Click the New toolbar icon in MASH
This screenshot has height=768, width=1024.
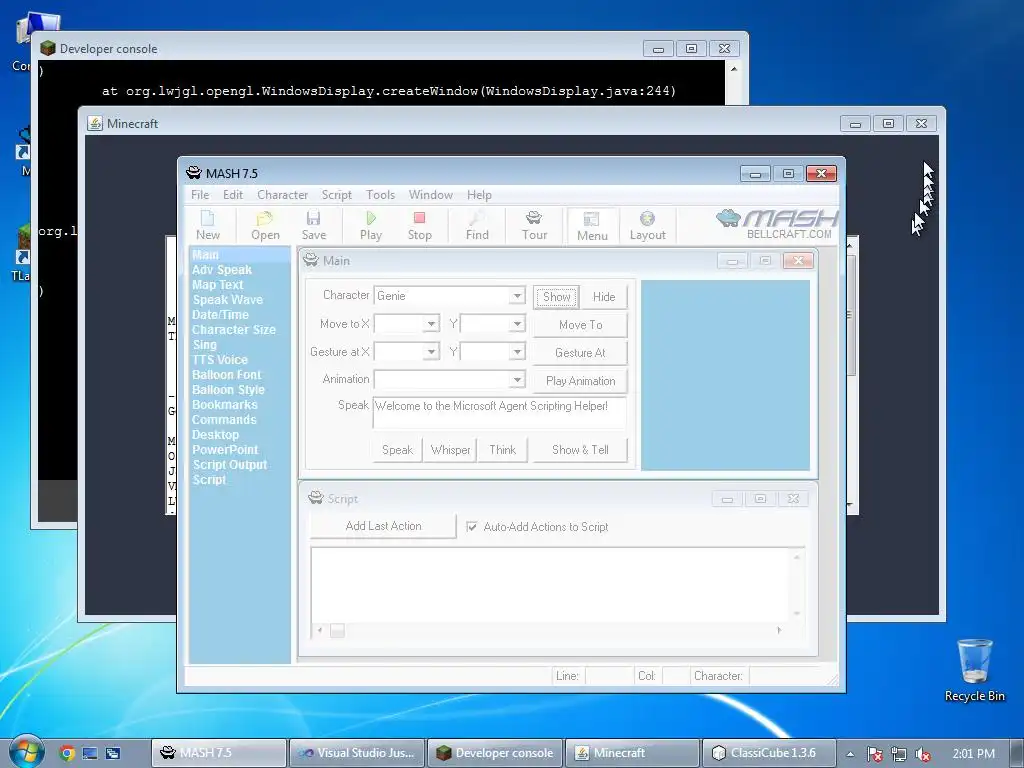[x=208, y=225]
